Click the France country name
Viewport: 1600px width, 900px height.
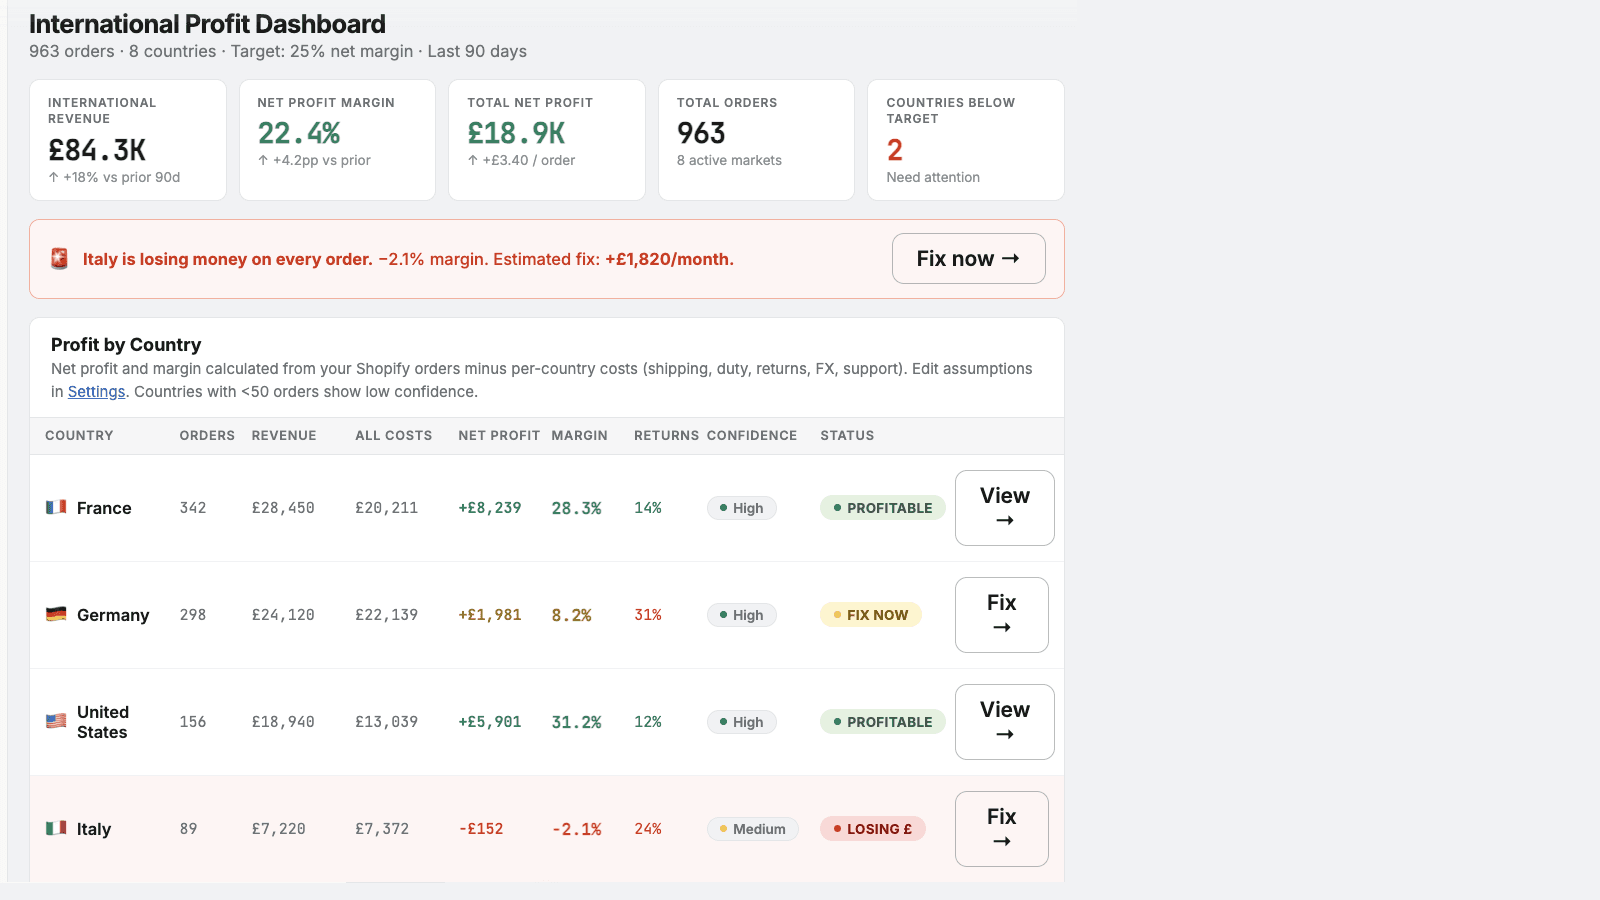(104, 508)
